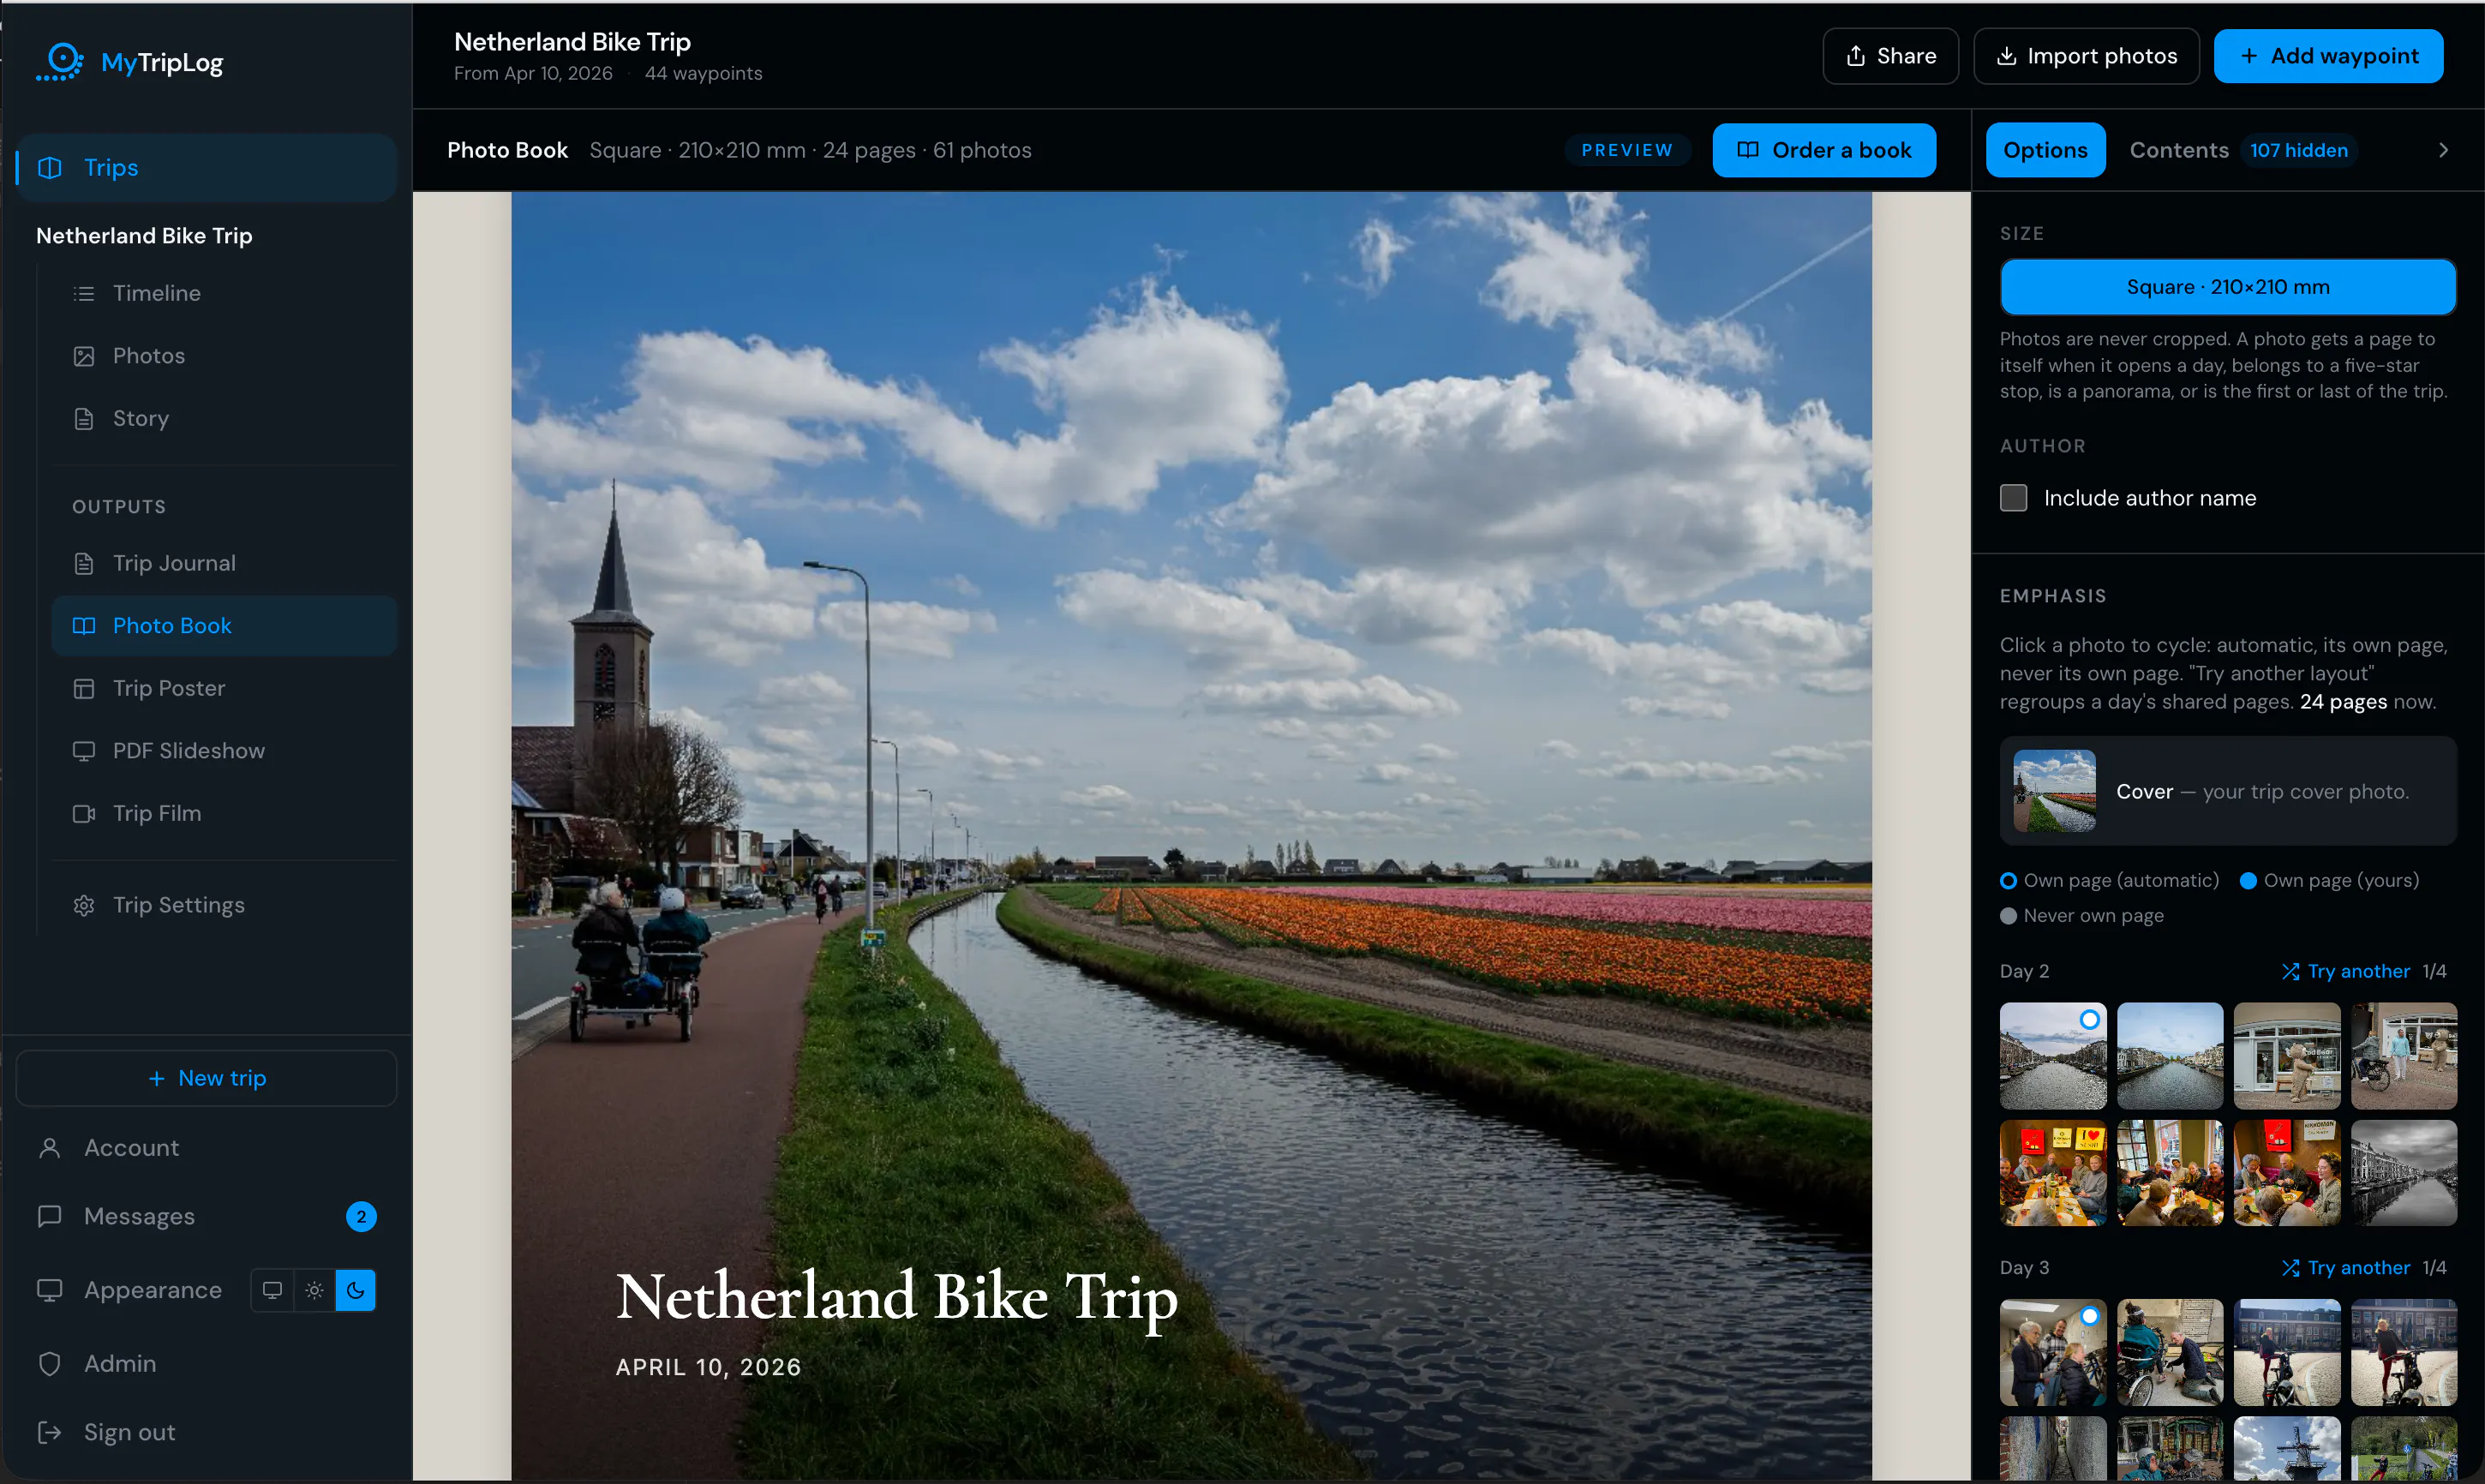This screenshot has height=1484, width=2485.
Task: Switch to the Contents tab
Action: (x=2178, y=150)
